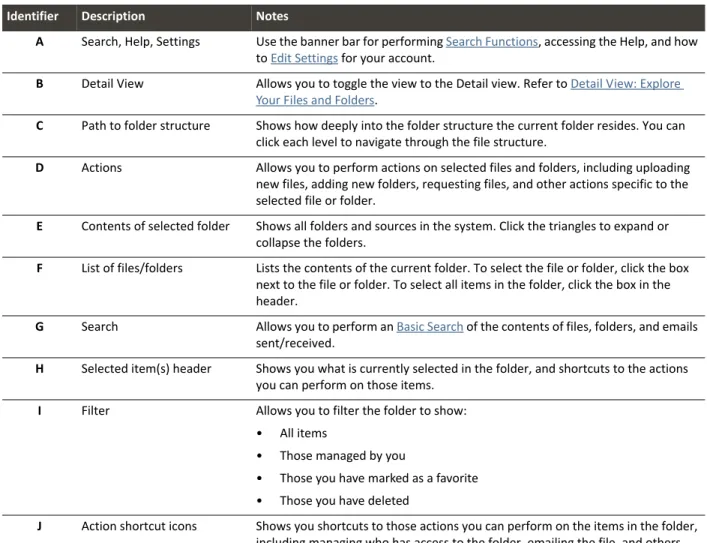Select identifier letter E
The width and height of the screenshot is (707, 543).
40,226
